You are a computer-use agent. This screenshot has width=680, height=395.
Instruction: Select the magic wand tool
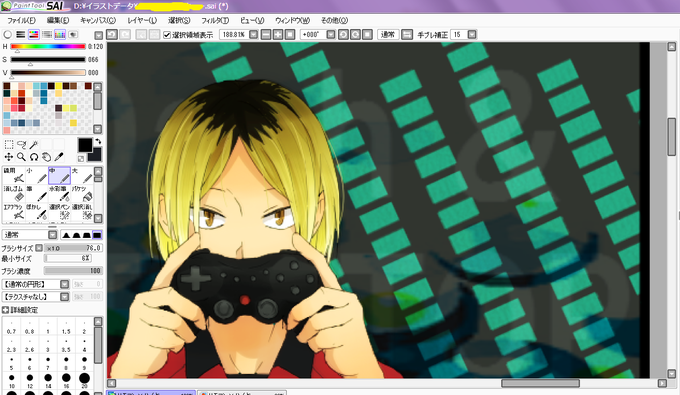click(x=34, y=144)
